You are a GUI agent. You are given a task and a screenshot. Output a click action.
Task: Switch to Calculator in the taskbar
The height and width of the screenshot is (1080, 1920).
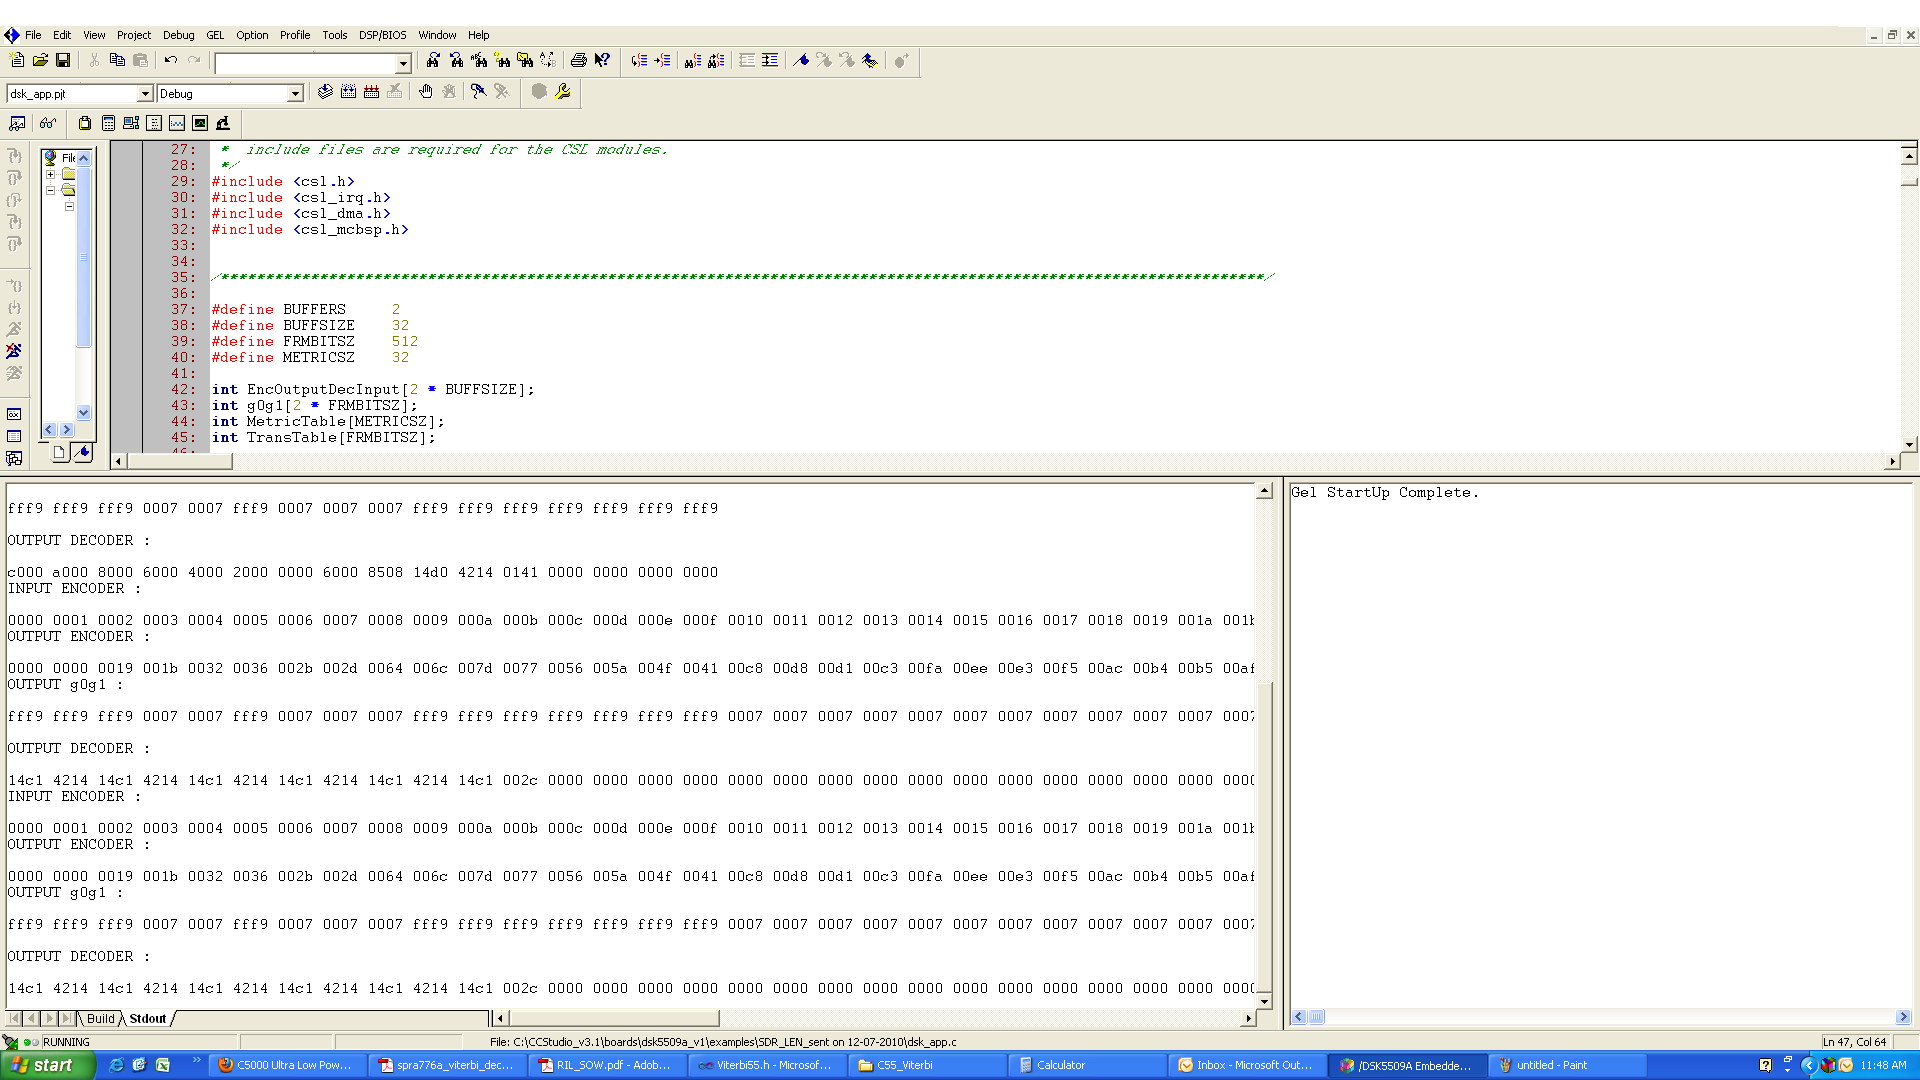point(1060,1065)
